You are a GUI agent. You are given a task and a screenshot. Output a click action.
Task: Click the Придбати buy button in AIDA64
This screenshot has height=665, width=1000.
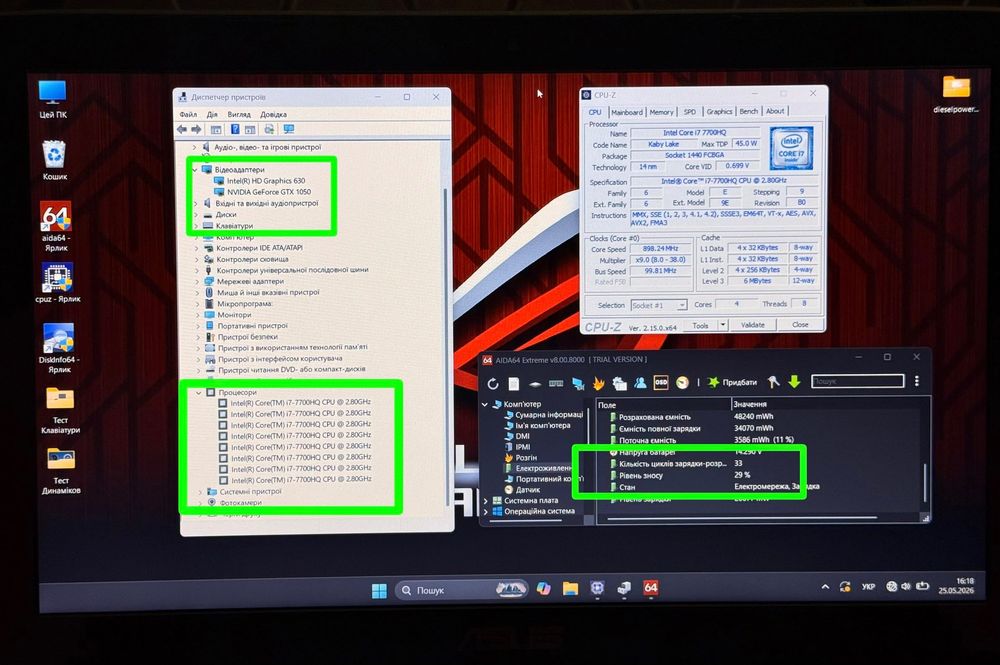(733, 382)
